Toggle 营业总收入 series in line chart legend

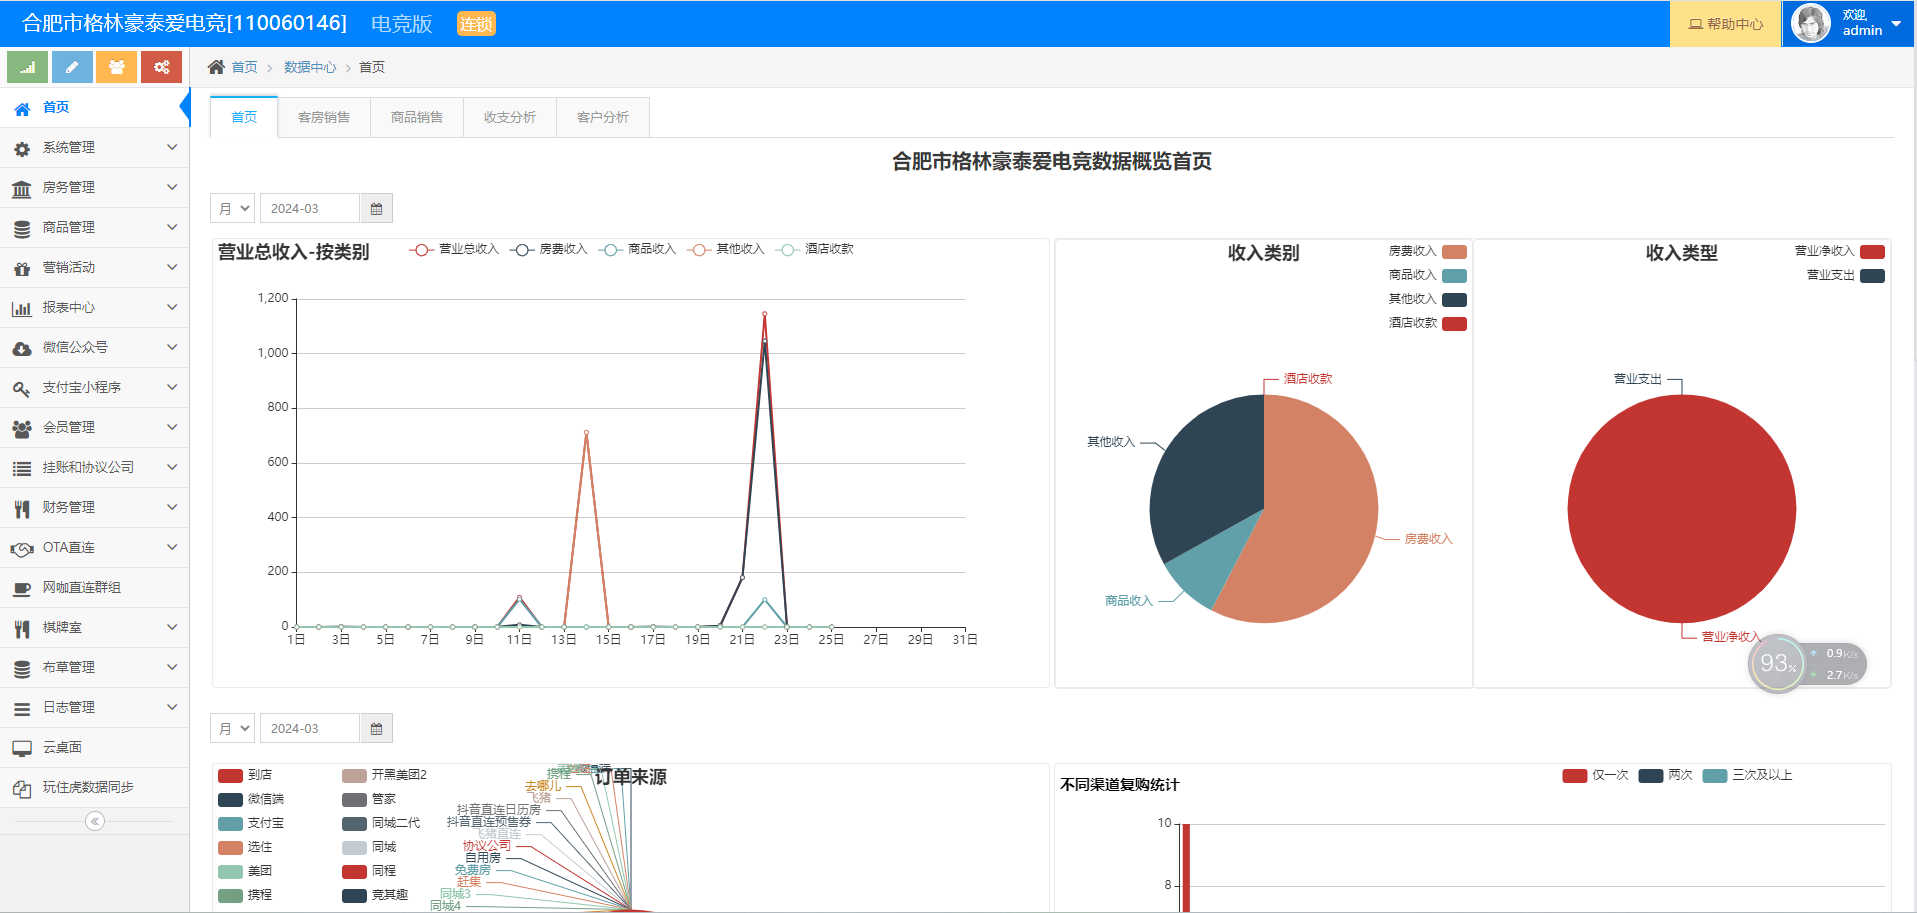(x=454, y=249)
